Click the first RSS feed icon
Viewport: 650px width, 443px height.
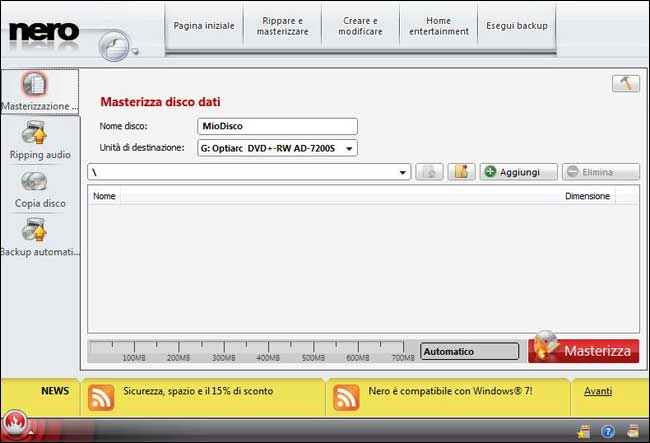pyautogui.click(x=101, y=397)
